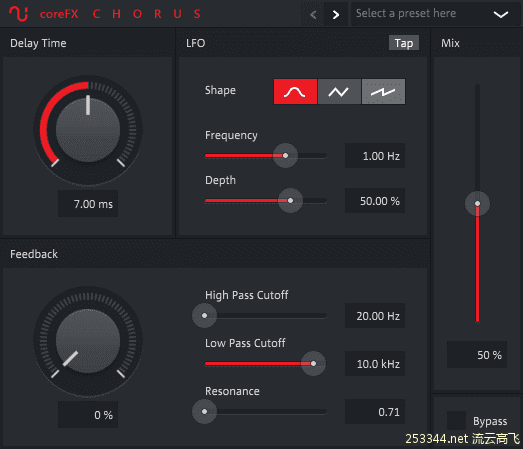Select the sine wave LFO shape

[x=295, y=91]
